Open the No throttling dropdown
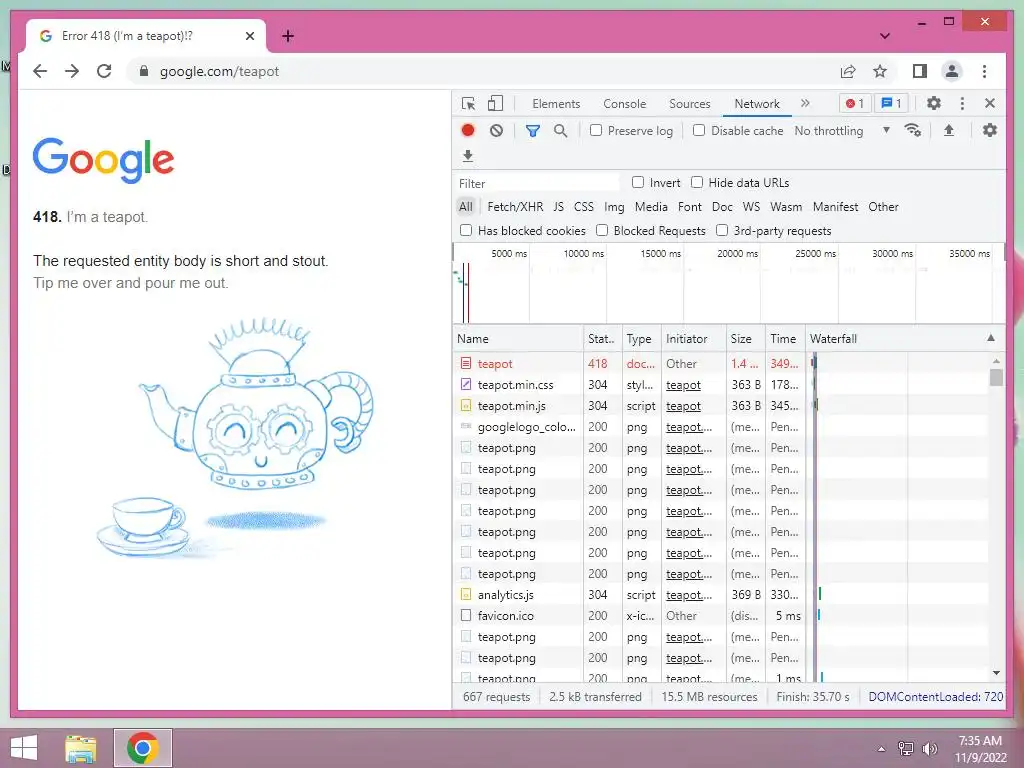Screen dimensions: 1024x768 pyautogui.click(x=842, y=131)
